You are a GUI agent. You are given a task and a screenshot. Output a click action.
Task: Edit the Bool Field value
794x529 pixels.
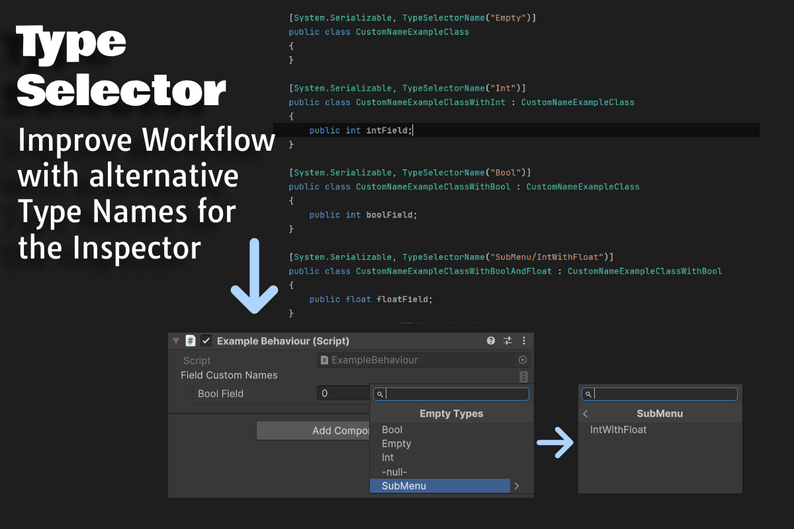[344, 393]
